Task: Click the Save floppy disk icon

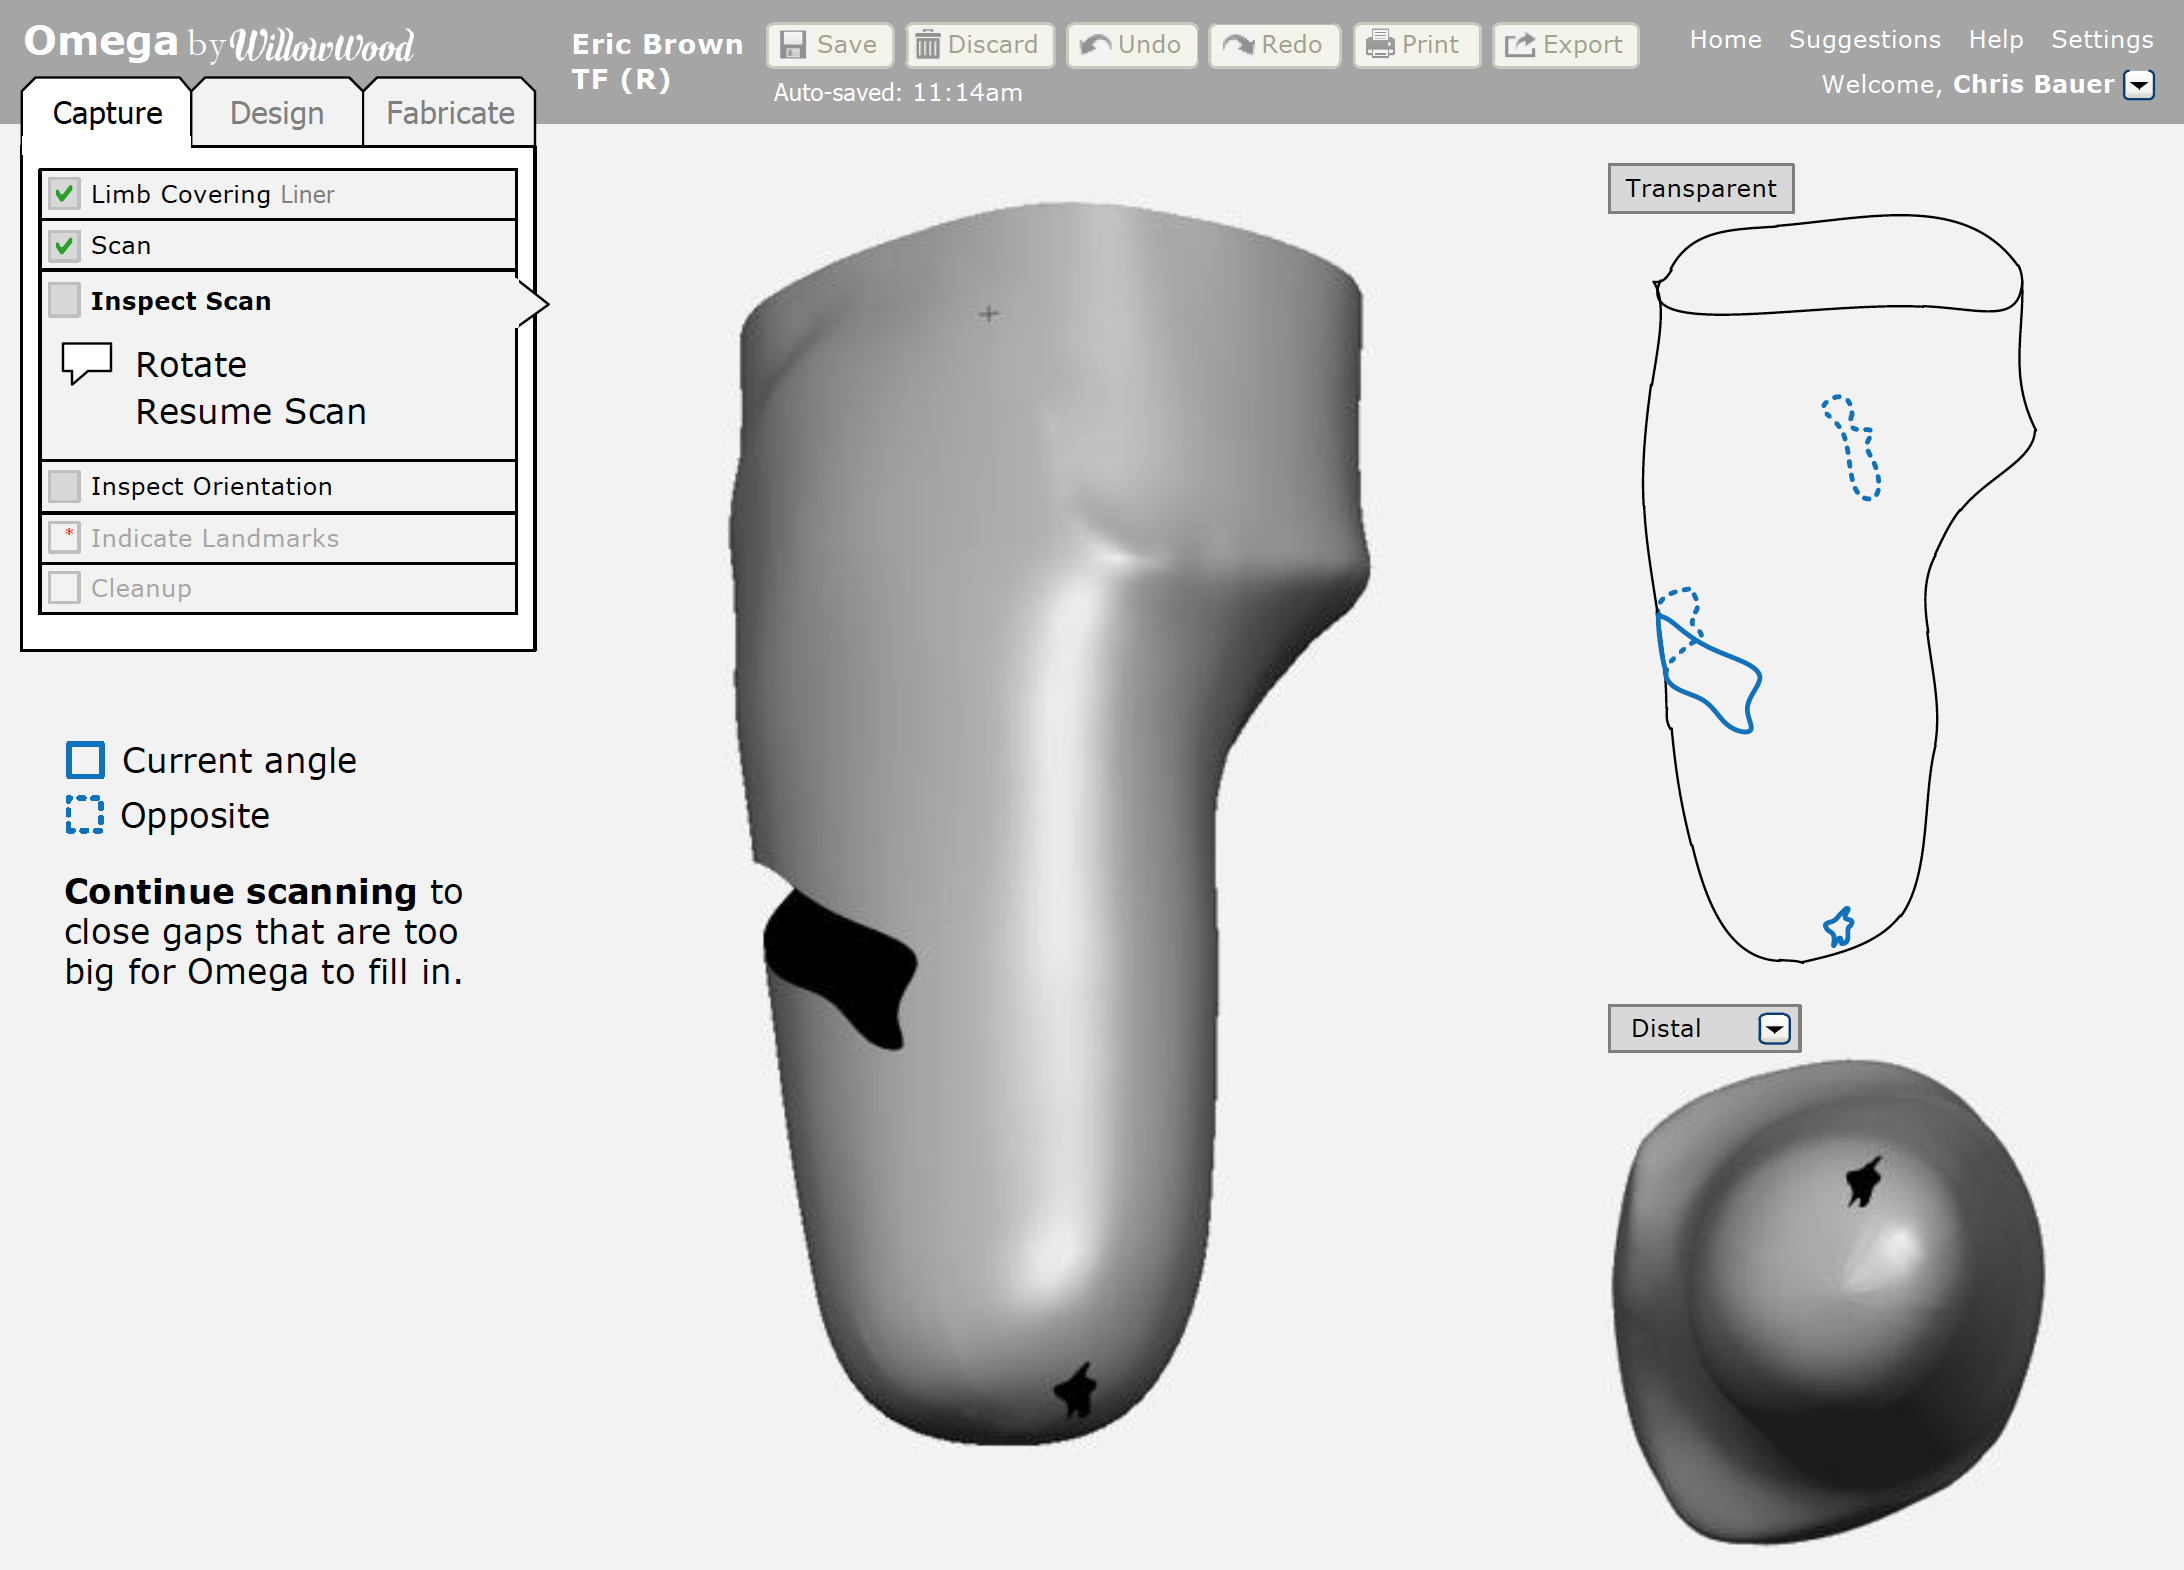Action: coord(793,45)
